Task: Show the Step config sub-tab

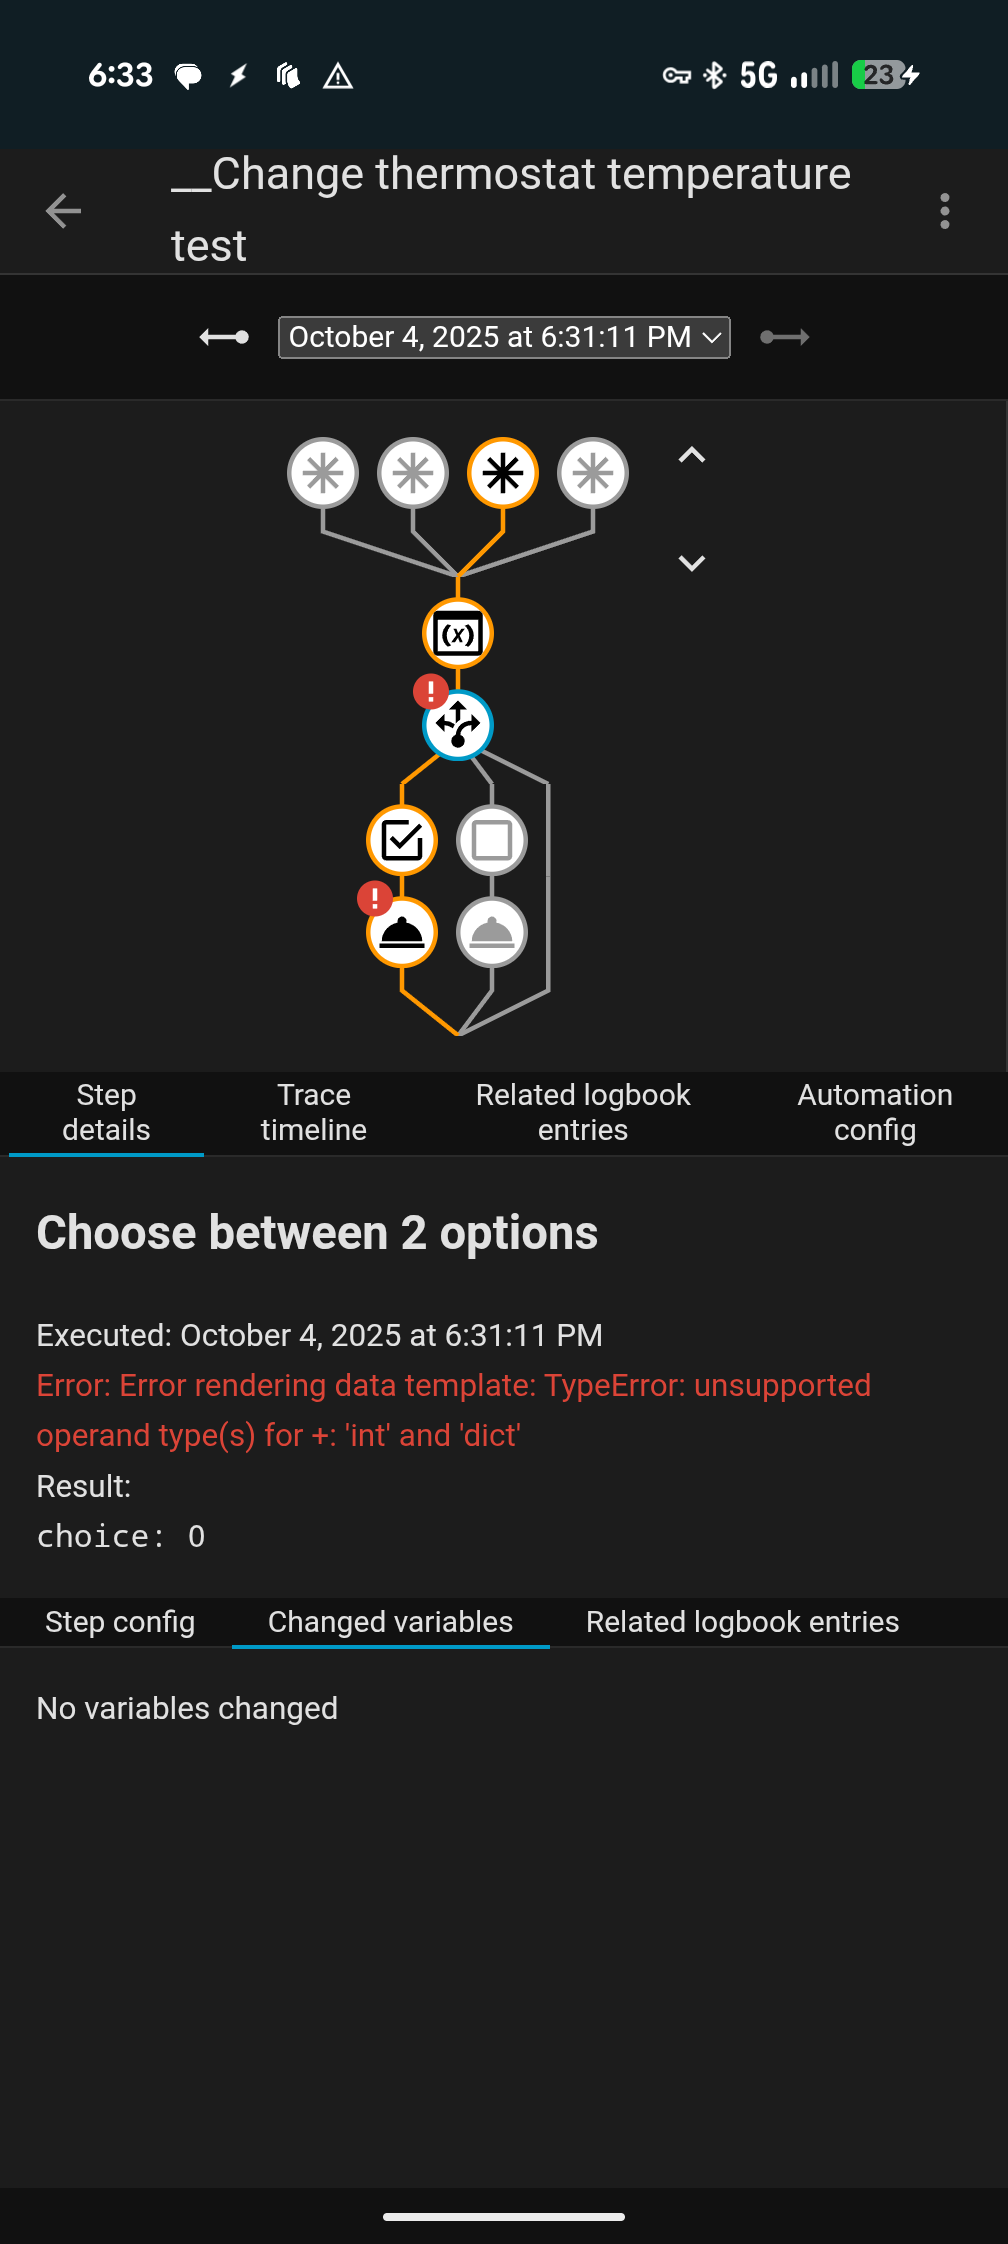Action: (120, 1622)
